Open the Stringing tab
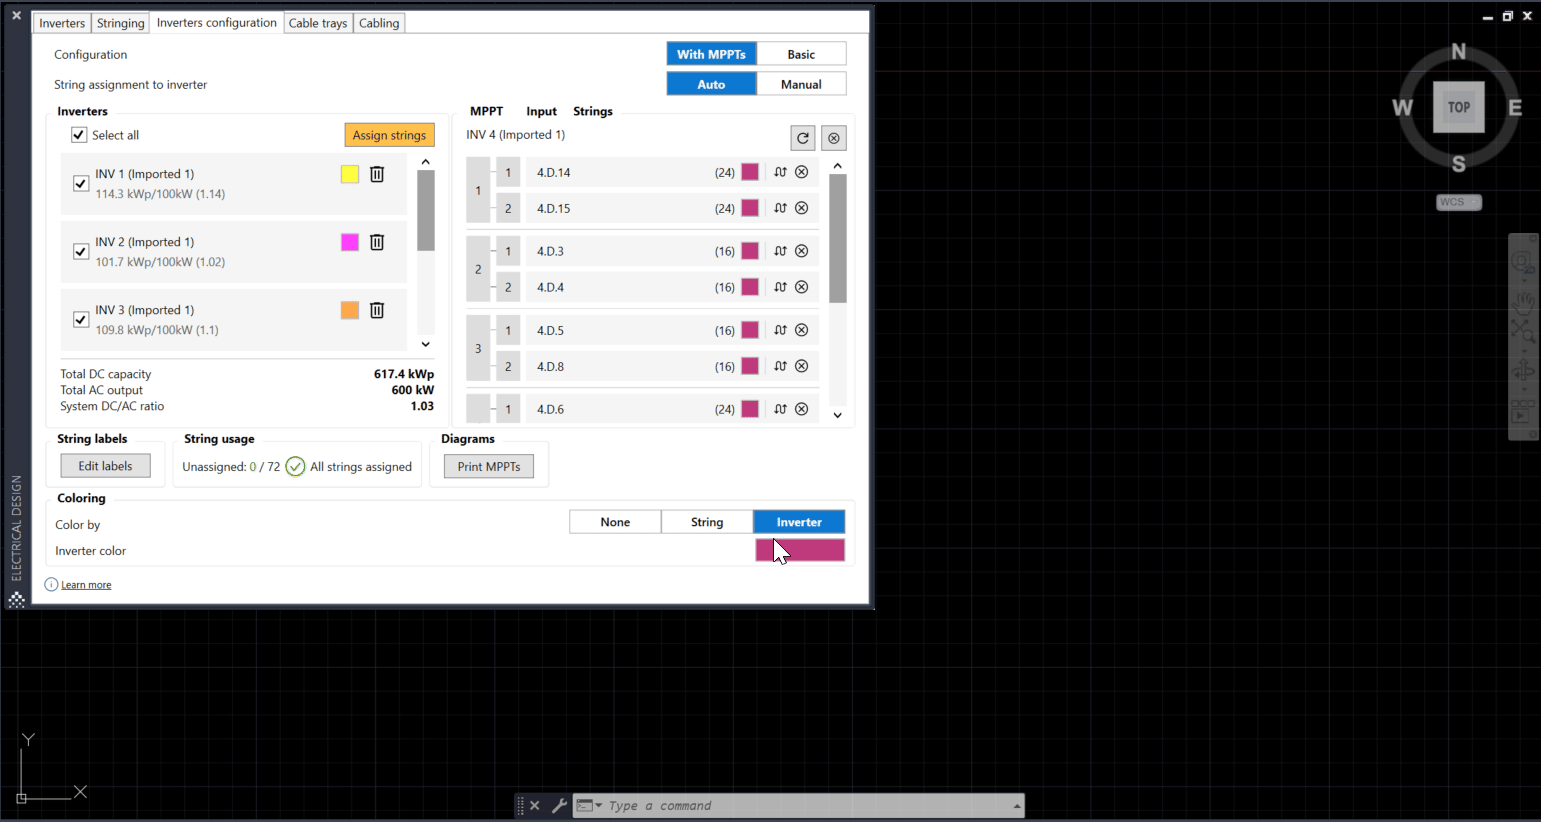This screenshot has width=1541, height=822. point(120,22)
